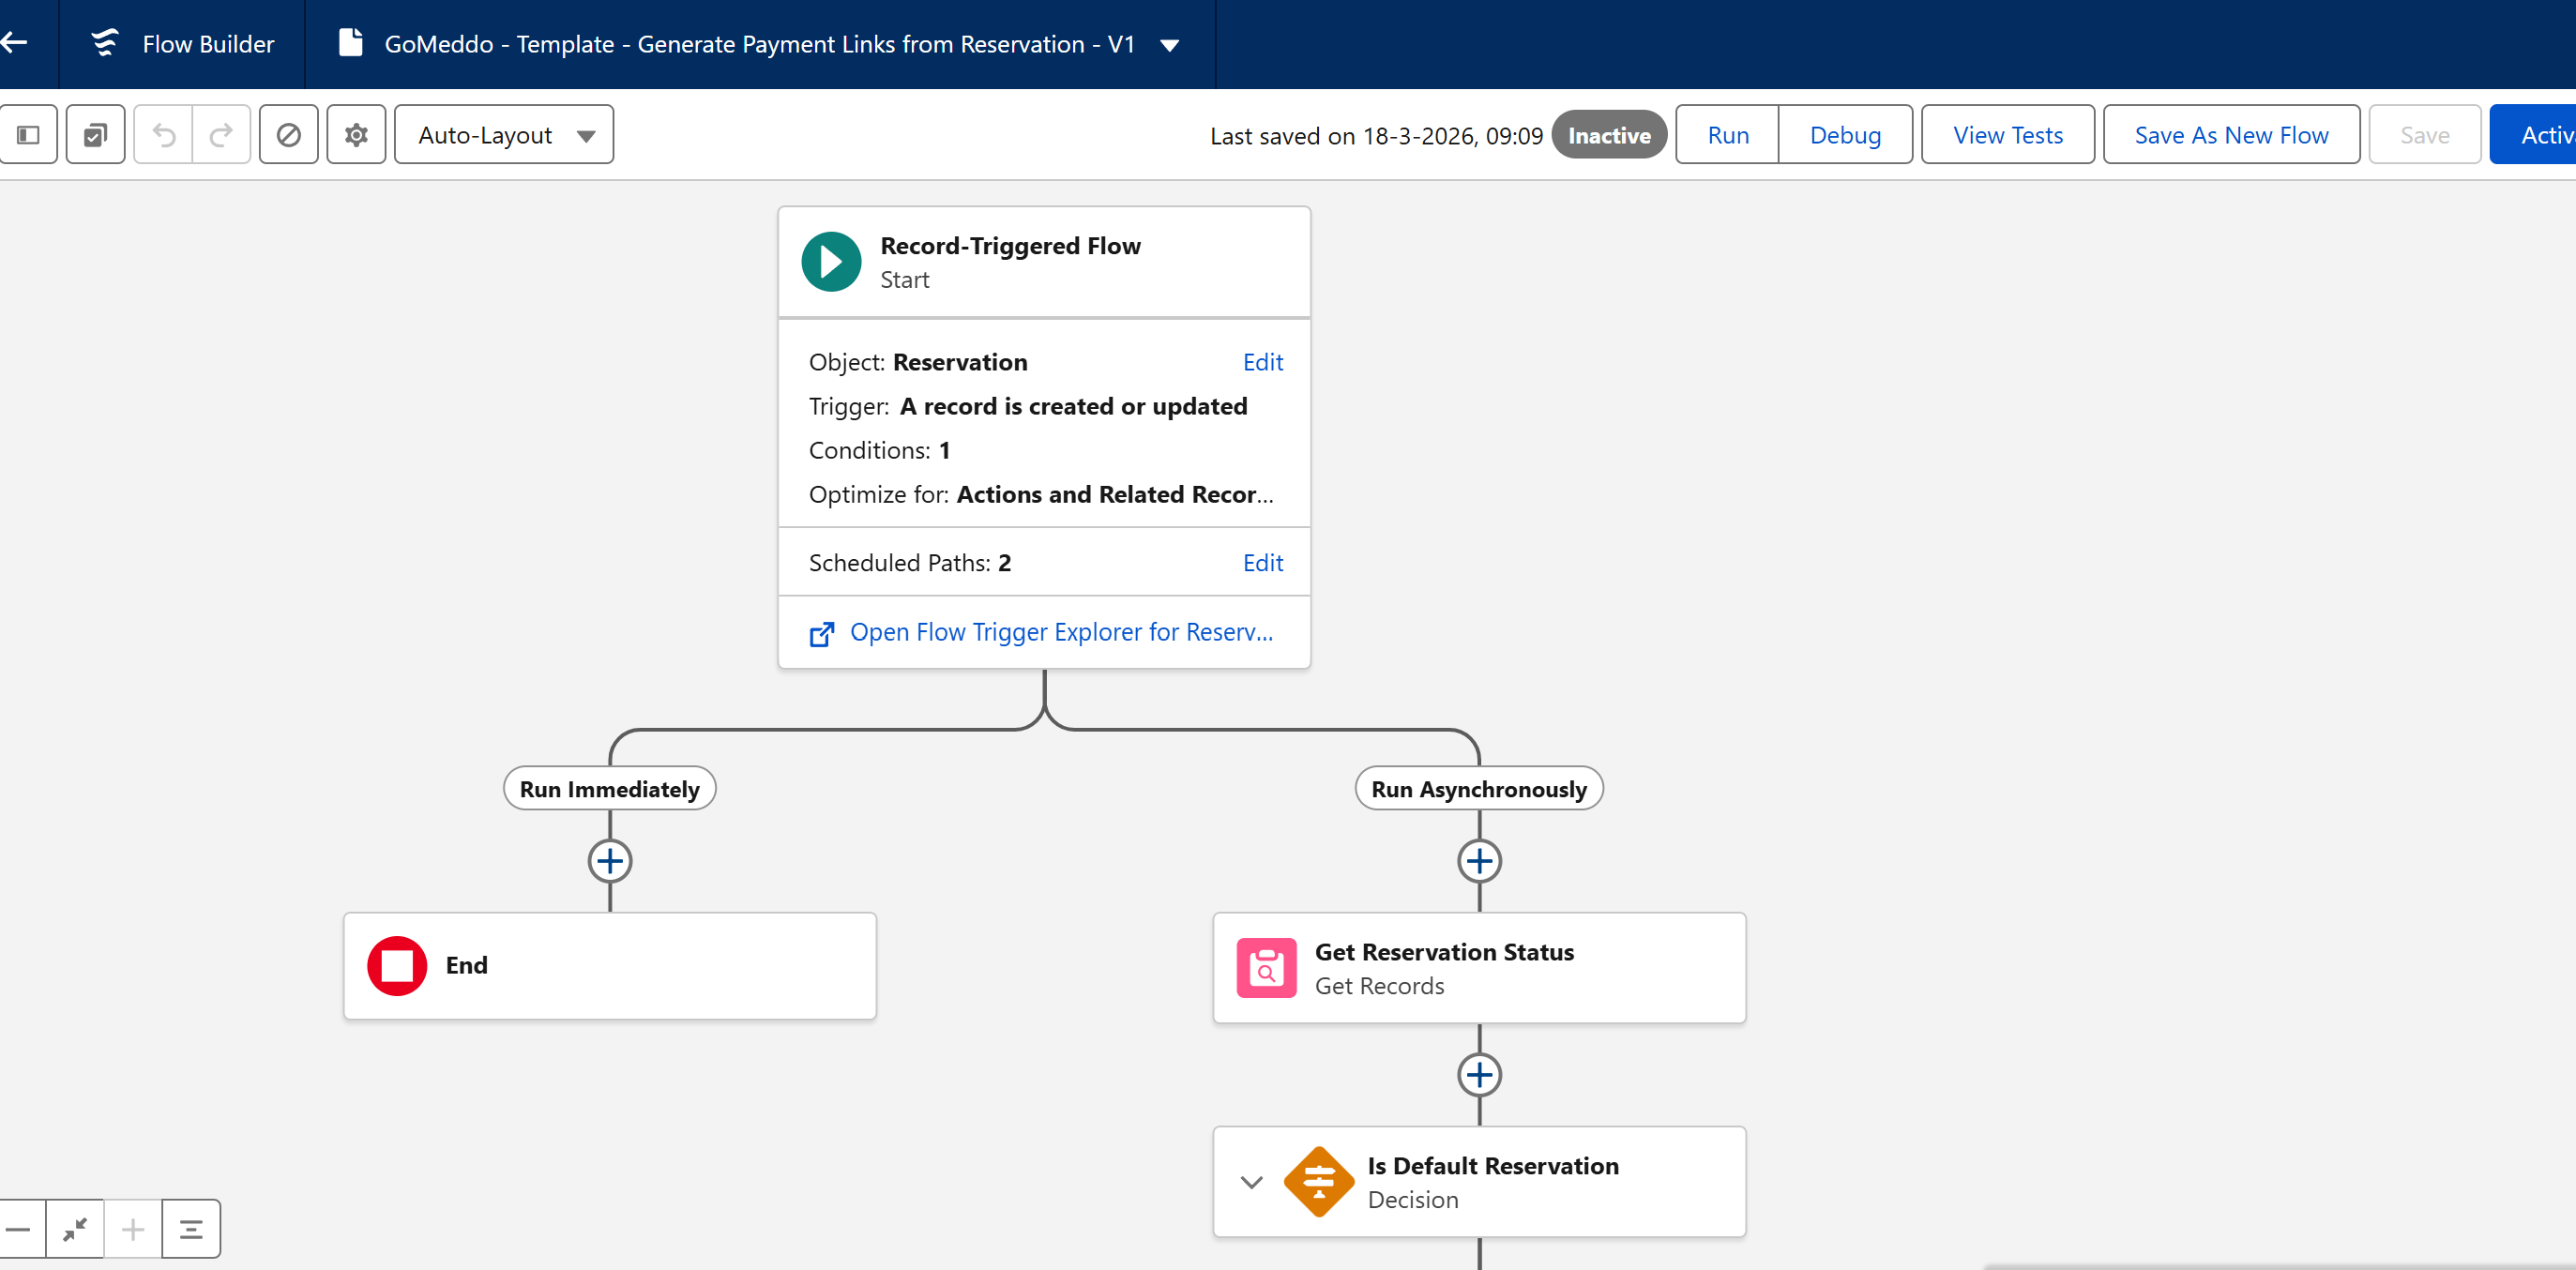Click the show errors circle-slash icon
The image size is (2576, 1270).
[x=289, y=135]
